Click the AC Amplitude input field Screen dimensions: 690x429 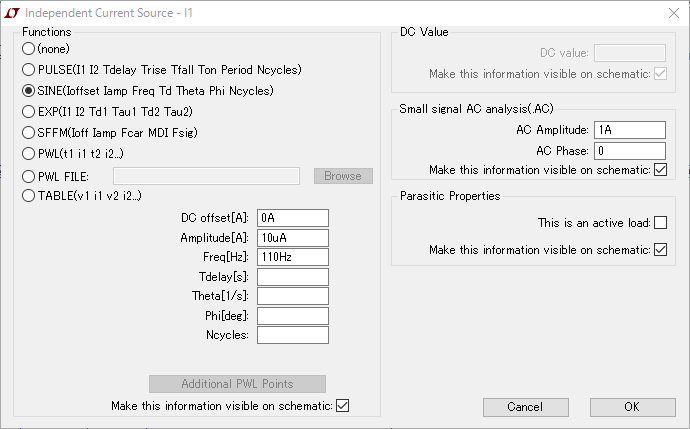click(629, 130)
